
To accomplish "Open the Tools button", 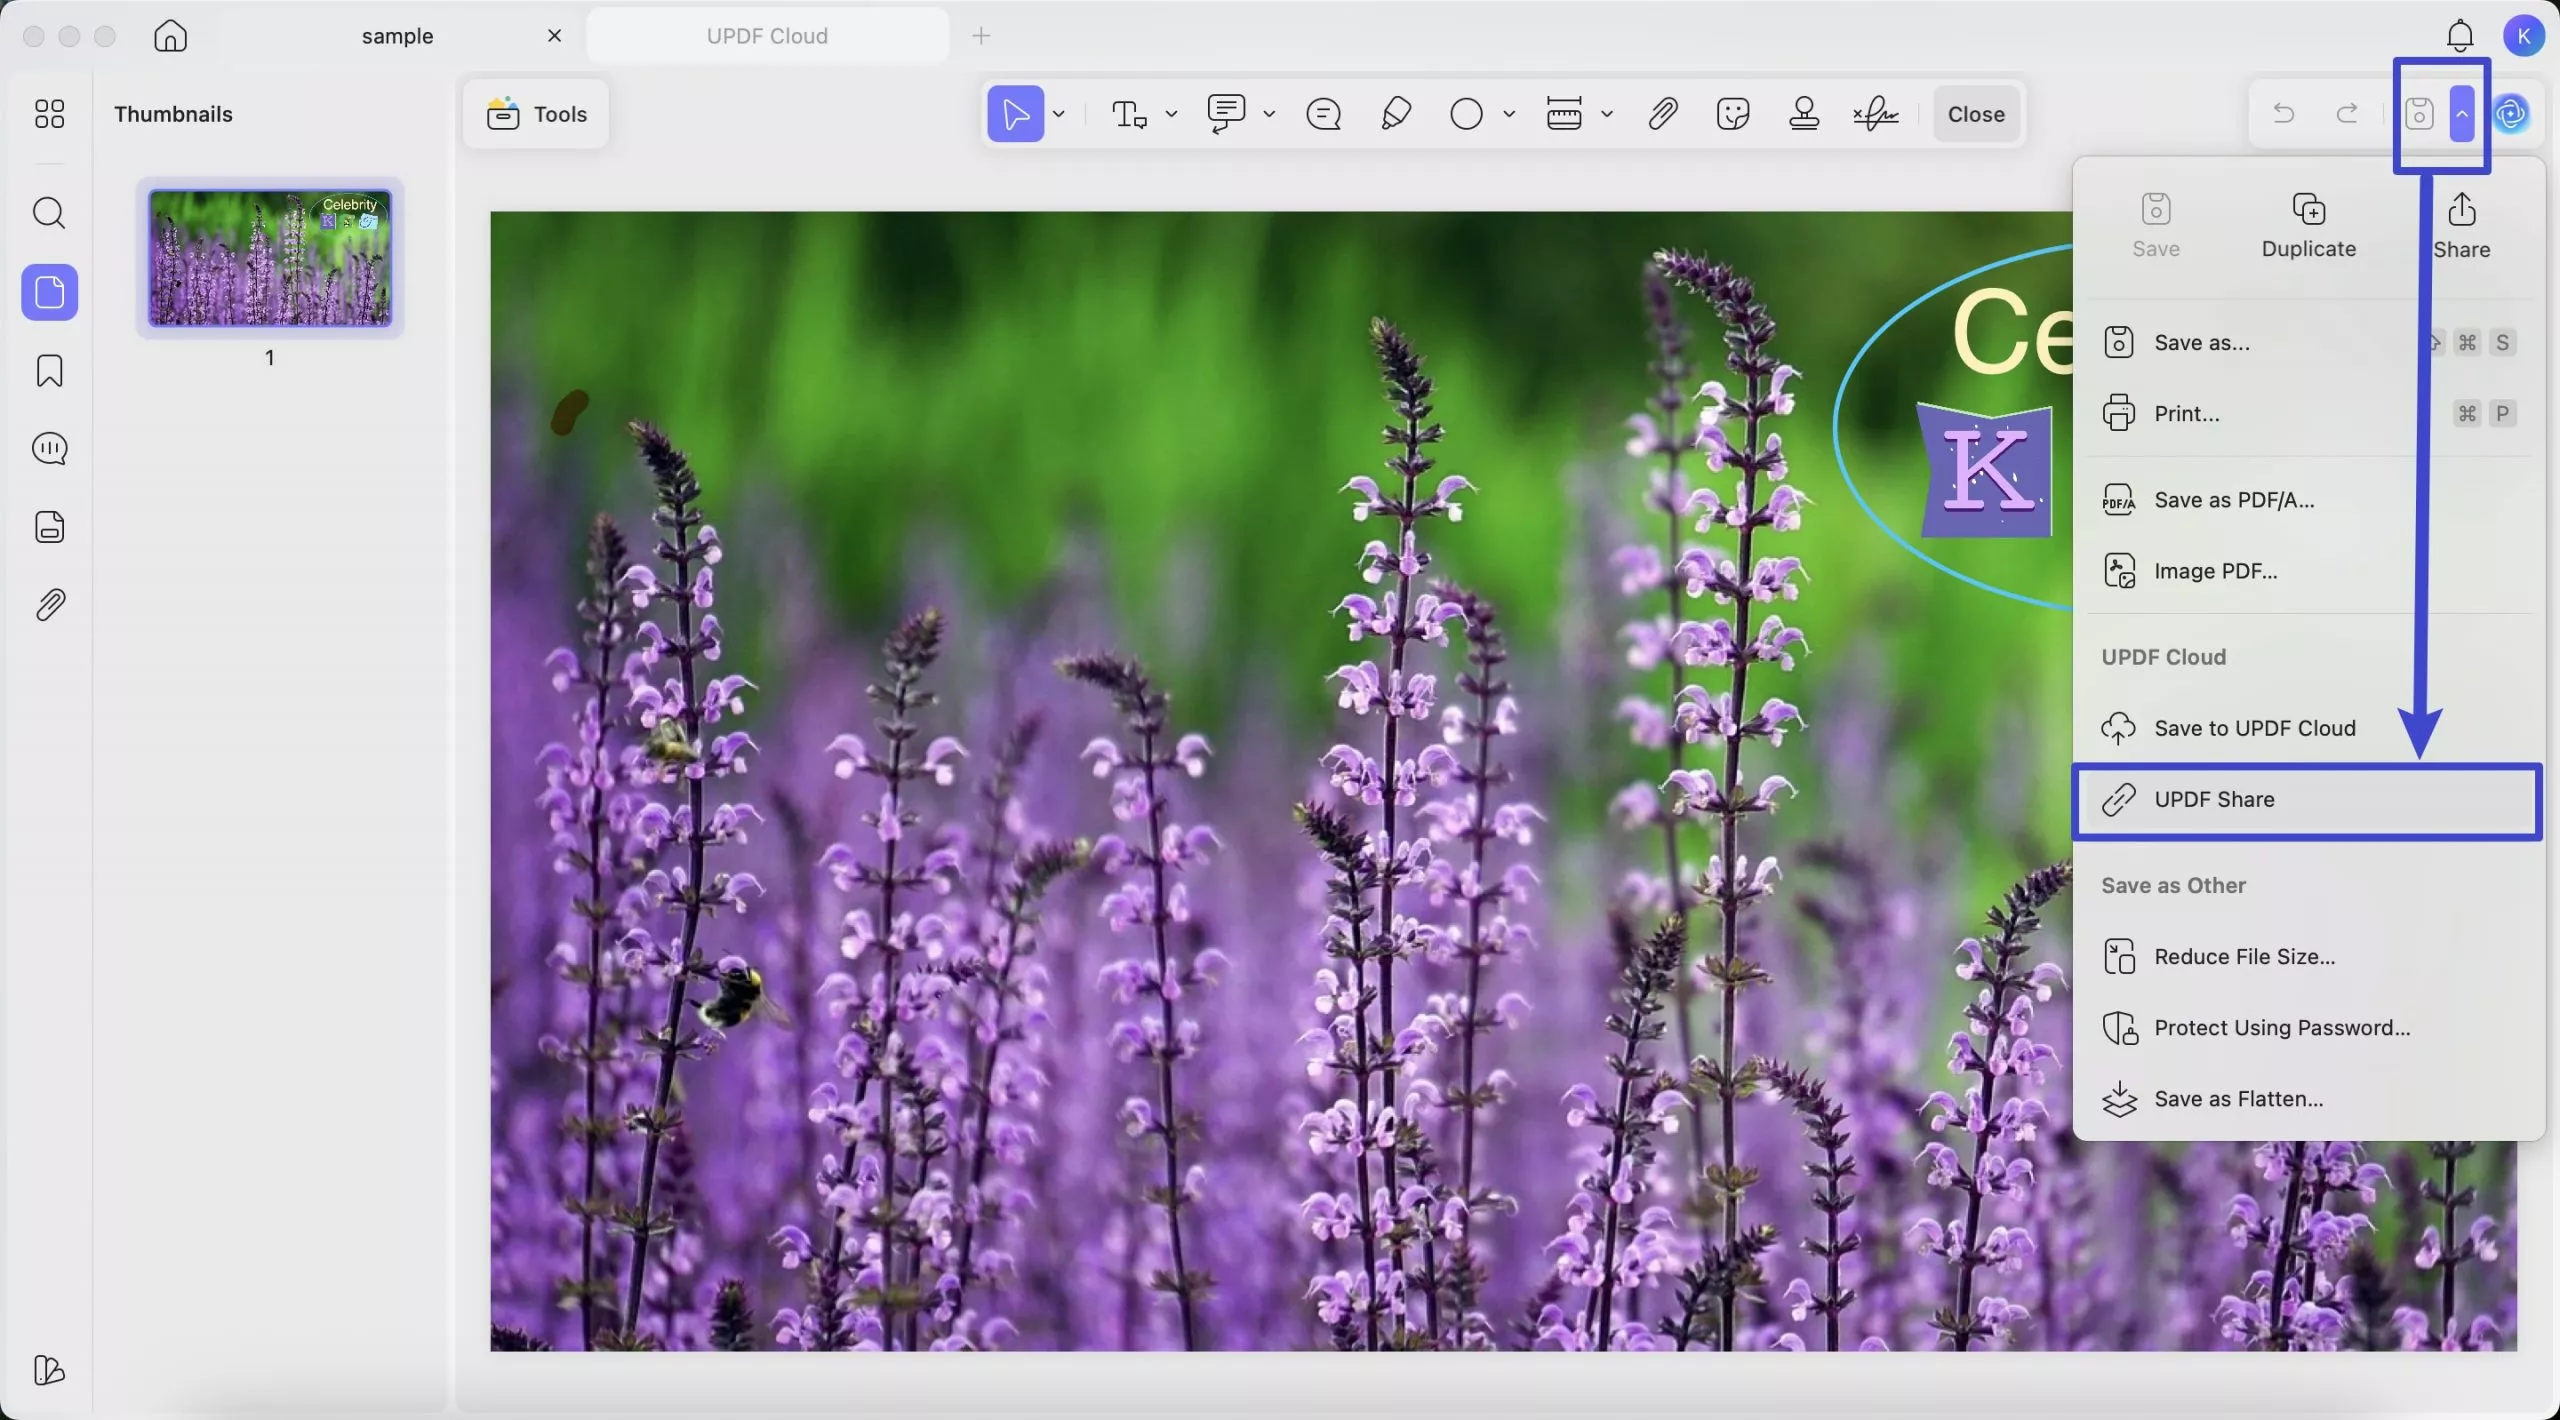I will tap(537, 114).
